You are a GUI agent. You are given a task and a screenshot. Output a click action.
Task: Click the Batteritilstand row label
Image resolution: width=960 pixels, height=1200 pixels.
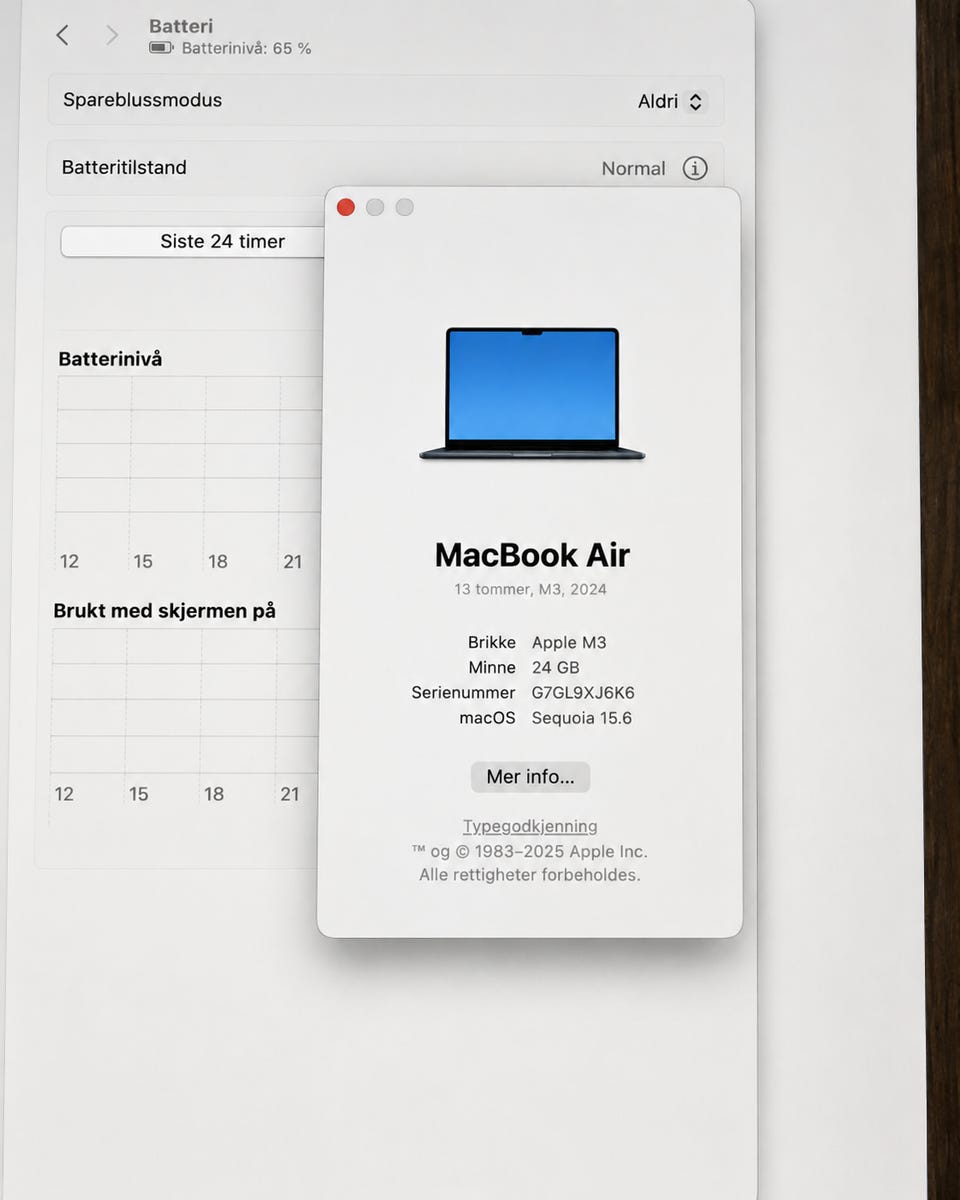[124, 167]
